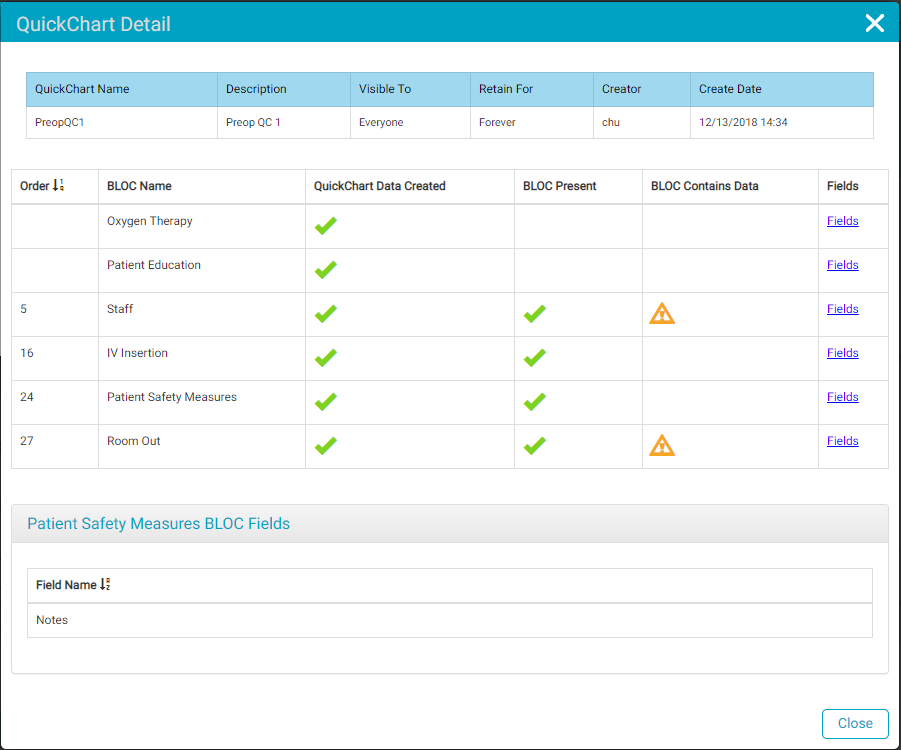Open Fields for Patient Safety Measures

tap(842, 397)
